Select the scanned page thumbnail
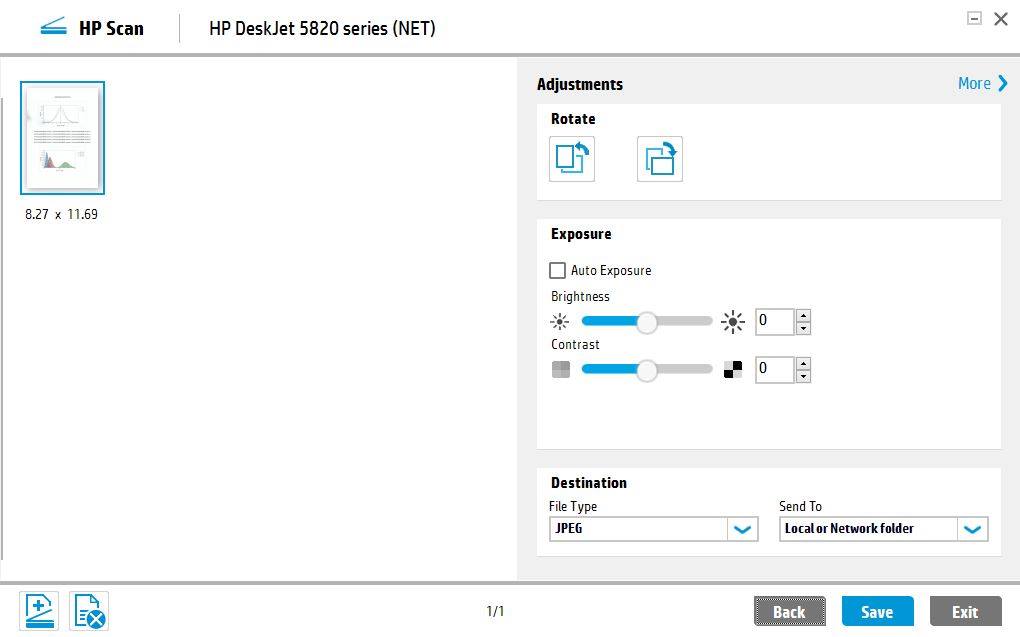This screenshot has height=637, width=1020. [63, 138]
